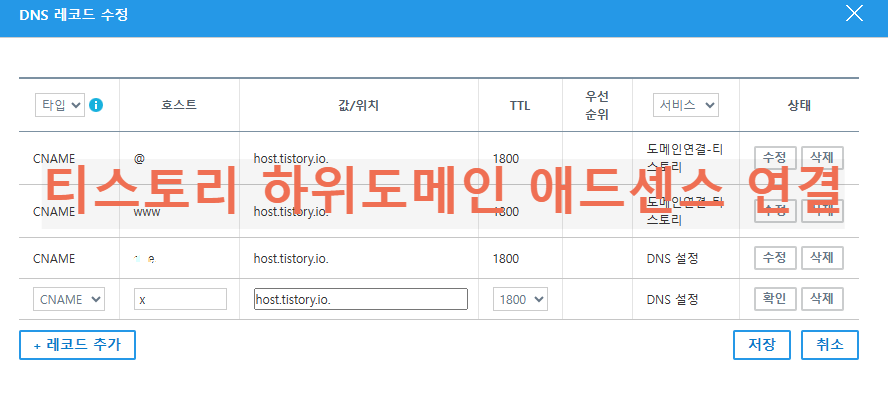Click 1800 TTL in third record row

506,259
